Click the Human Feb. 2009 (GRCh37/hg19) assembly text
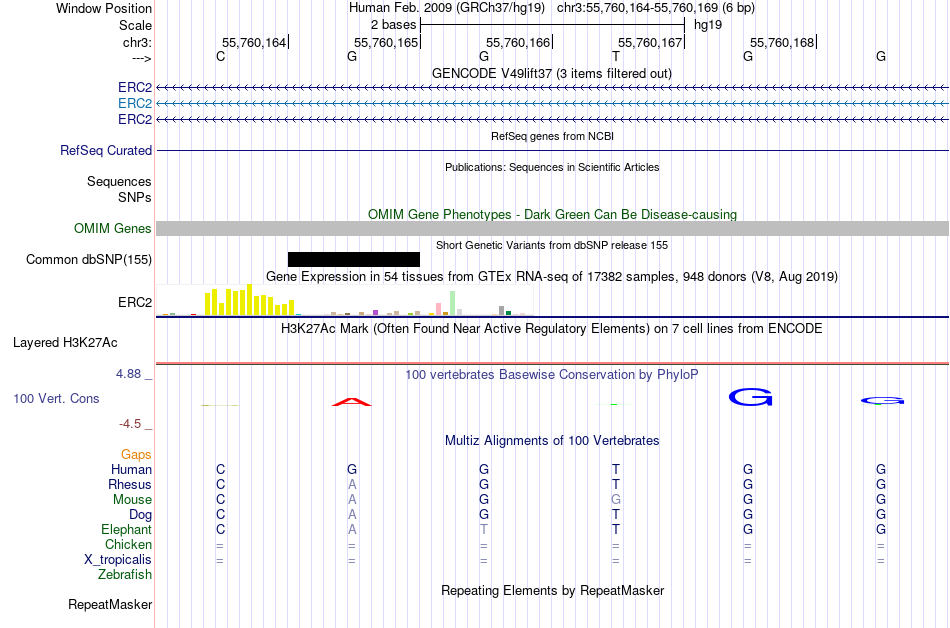 [447, 8]
